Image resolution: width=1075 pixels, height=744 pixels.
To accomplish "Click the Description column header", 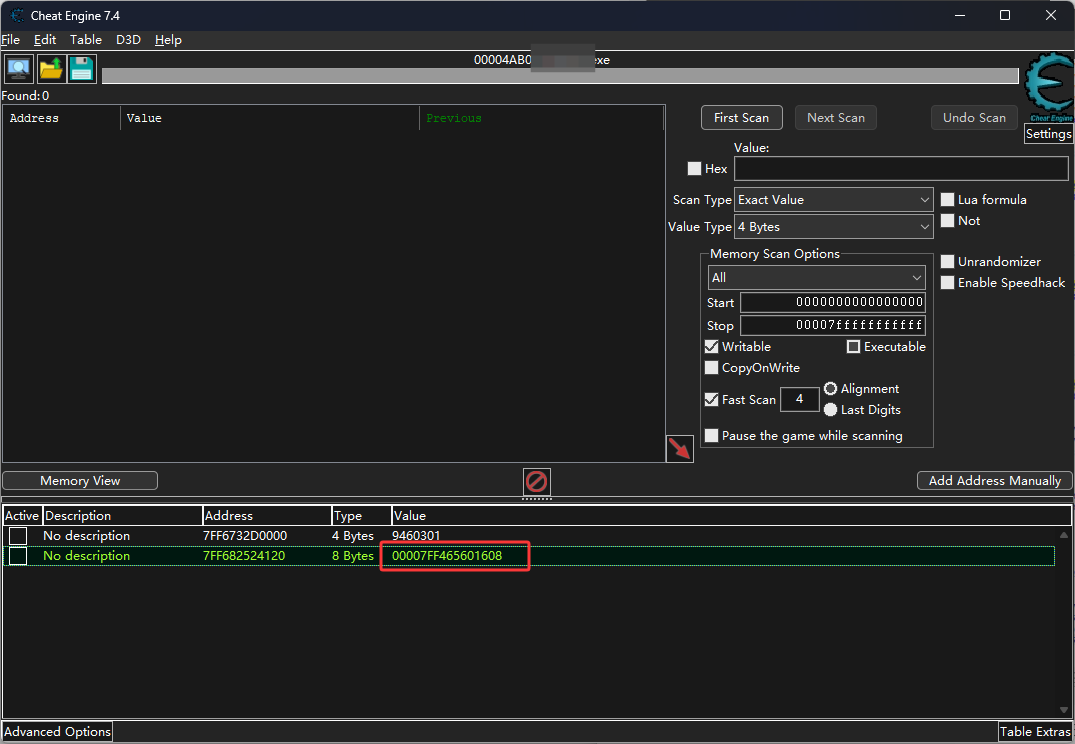I will [x=123, y=516].
